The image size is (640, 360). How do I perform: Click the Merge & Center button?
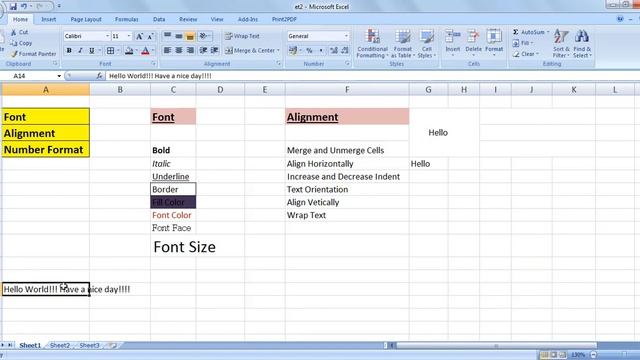point(252,51)
